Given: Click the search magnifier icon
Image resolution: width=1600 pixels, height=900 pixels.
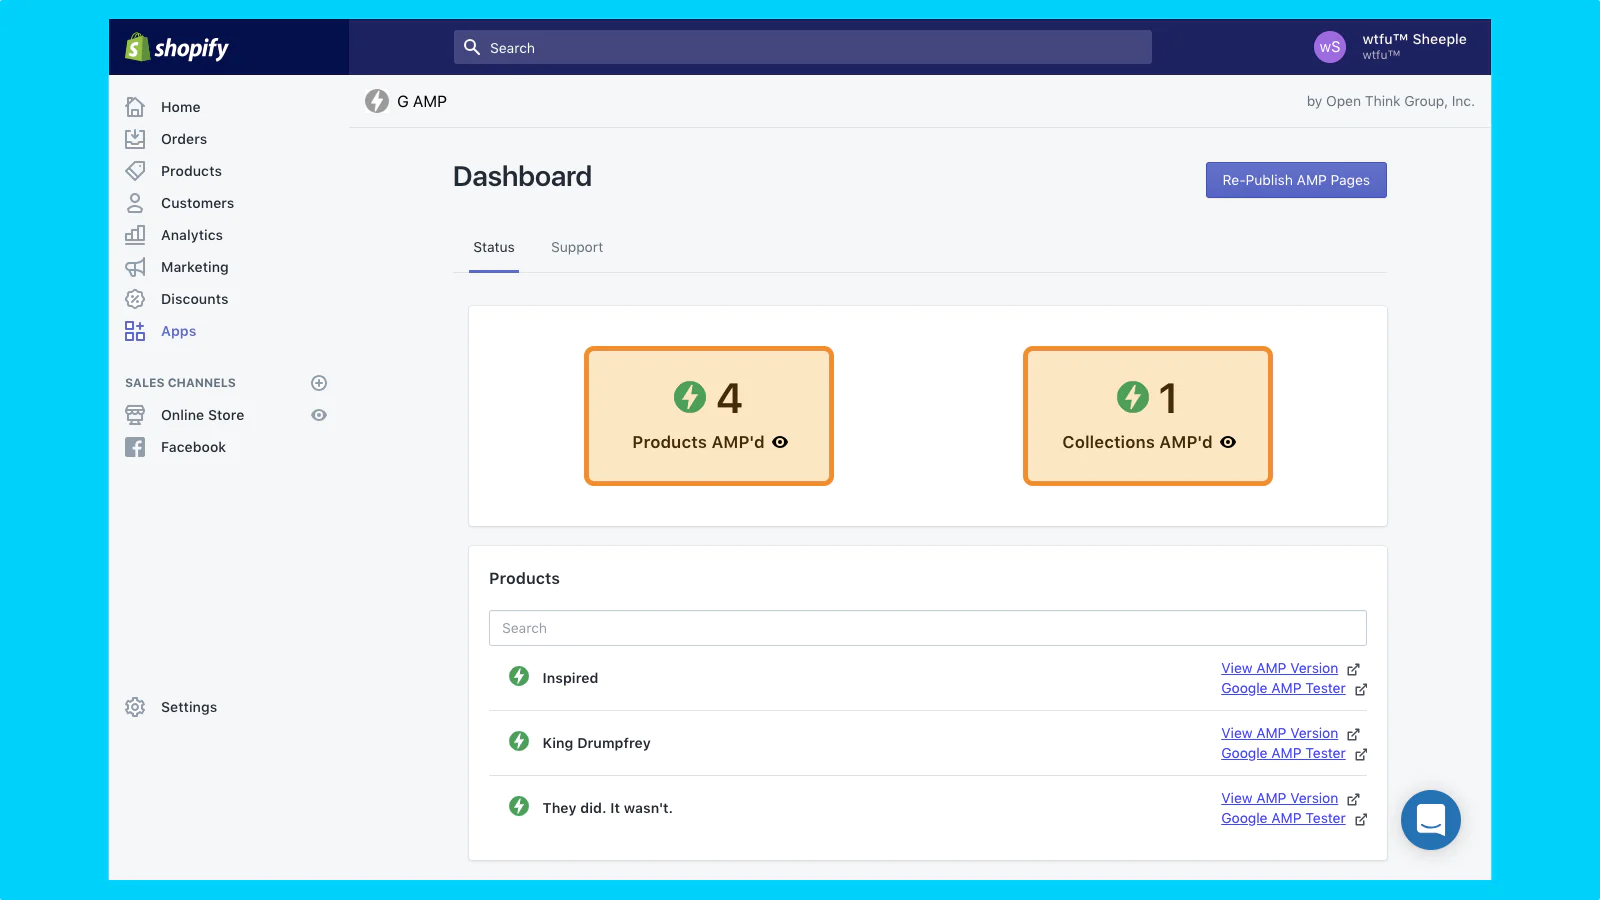Looking at the screenshot, I should [x=472, y=47].
